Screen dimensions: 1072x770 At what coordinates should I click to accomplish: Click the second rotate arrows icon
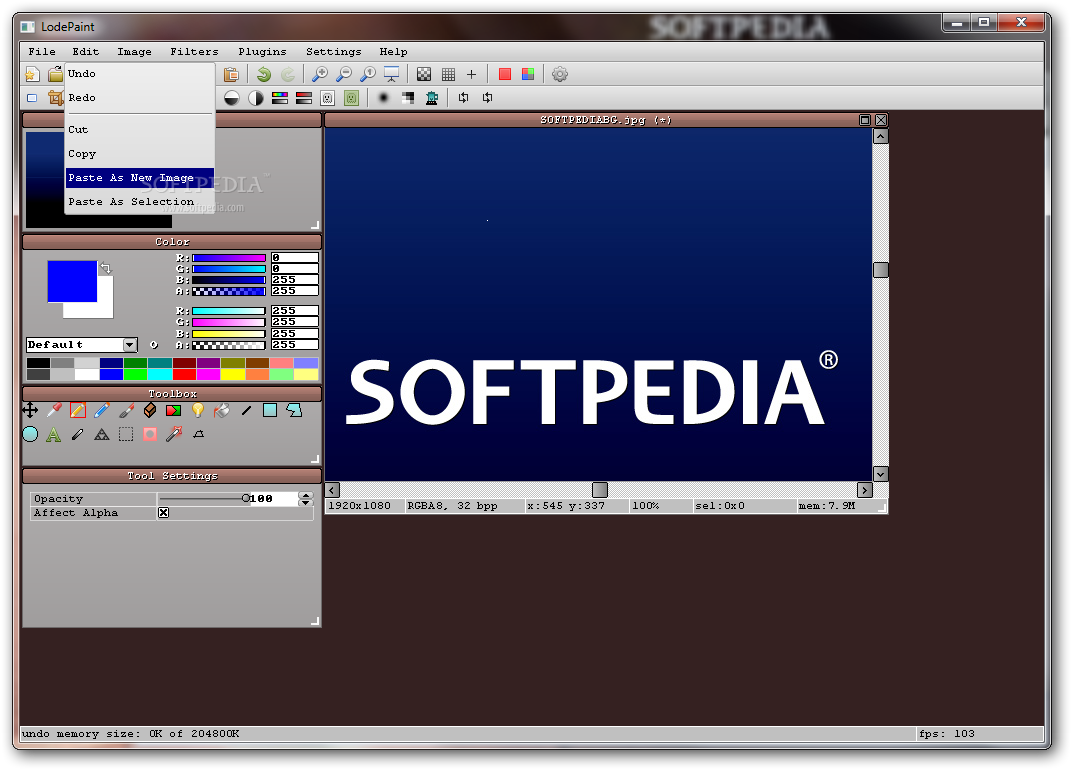(487, 98)
